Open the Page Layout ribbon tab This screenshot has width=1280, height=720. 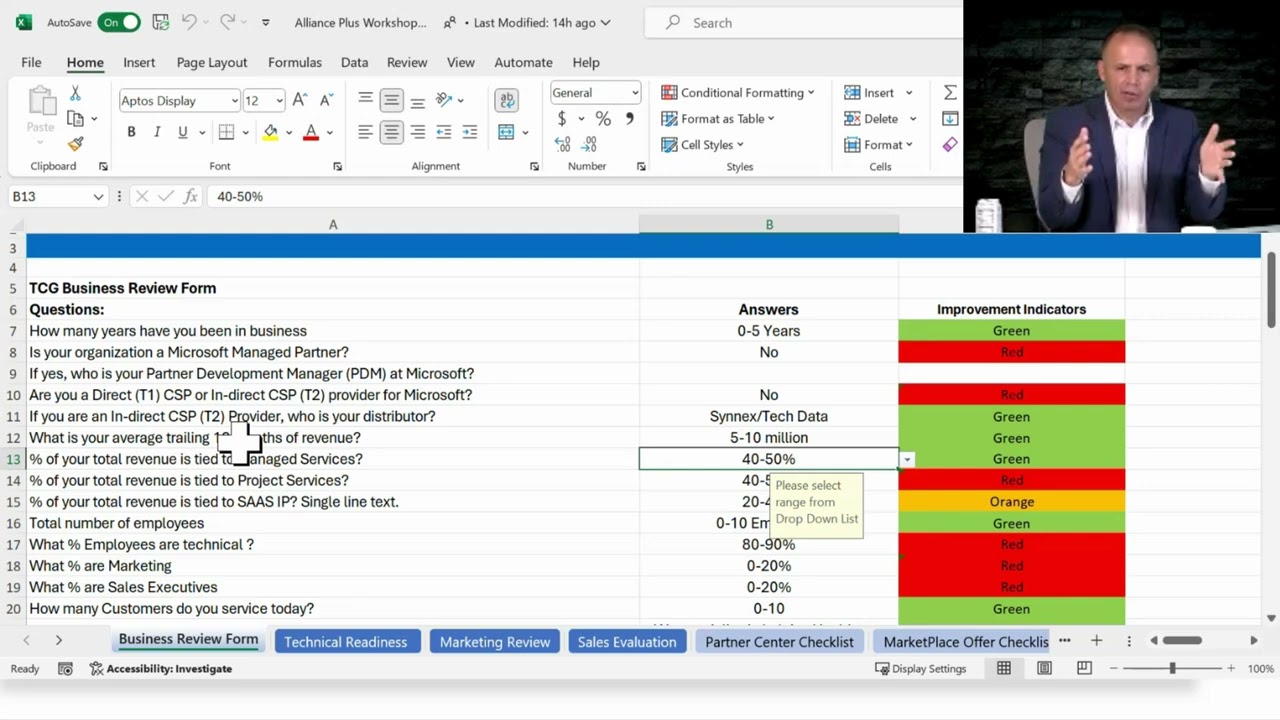point(212,62)
